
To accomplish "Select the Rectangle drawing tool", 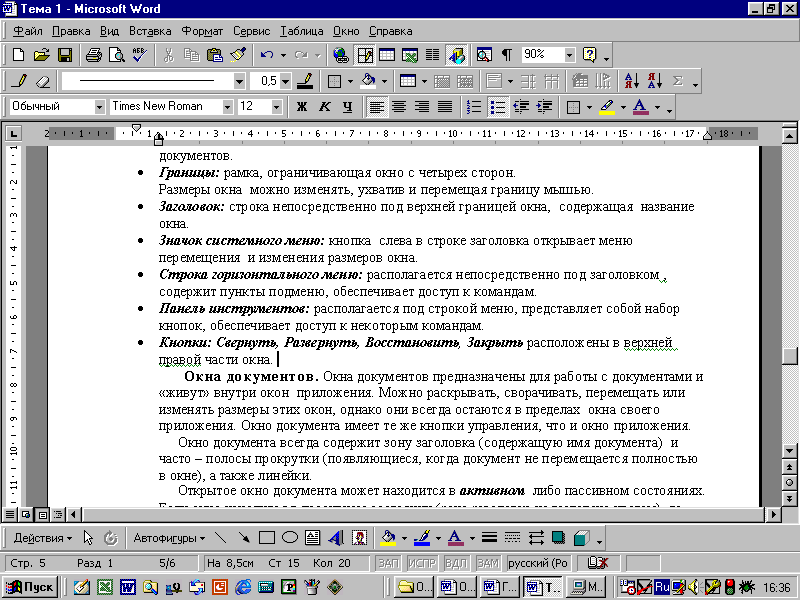I will tap(266, 537).
